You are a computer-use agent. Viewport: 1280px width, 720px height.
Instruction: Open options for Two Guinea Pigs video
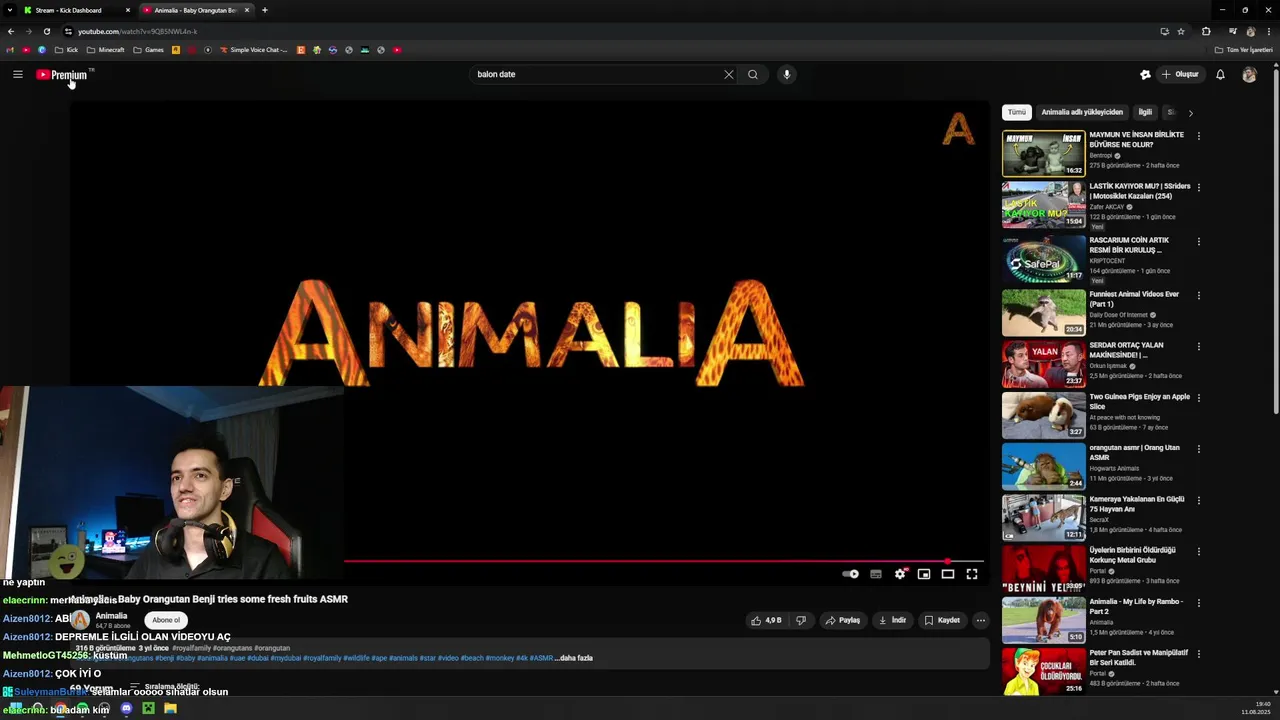click(x=1199, y=398)
